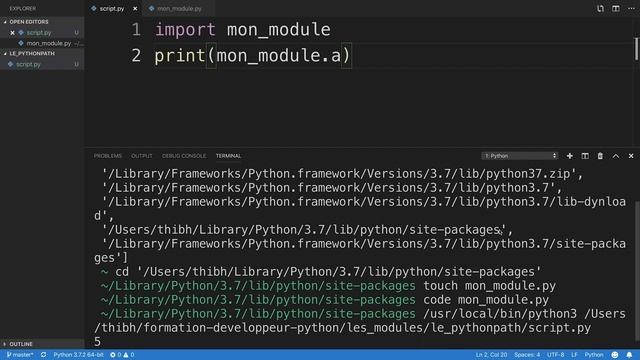The height and width of the screenshot is (360, 640).
Task: Click line number 1 in editor gutter
Action: [136, 29]
